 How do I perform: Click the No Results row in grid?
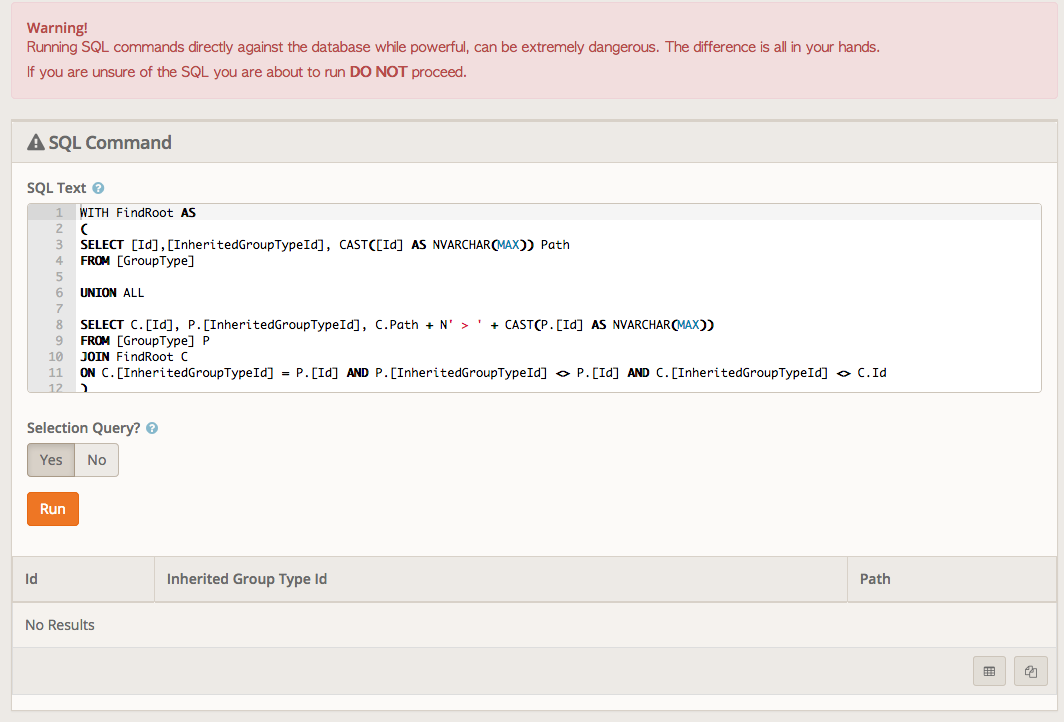point(60,625)
